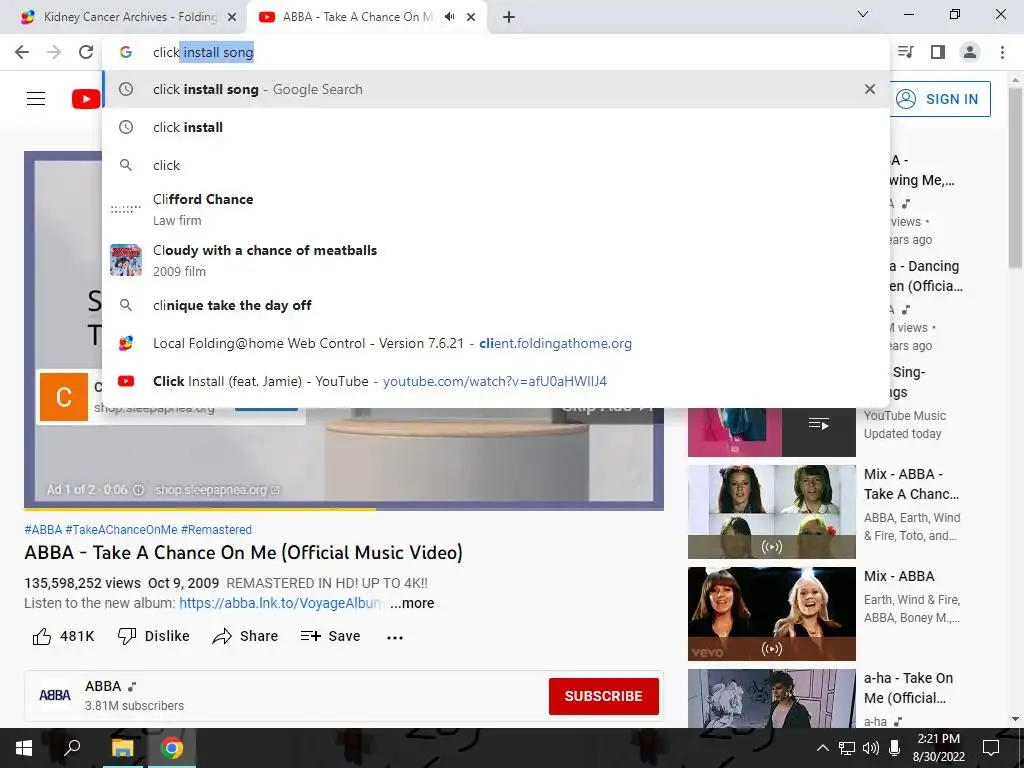The image size is (1024, 768).
Task: Open the ABBA channel avatar
Action: (55, 696)
